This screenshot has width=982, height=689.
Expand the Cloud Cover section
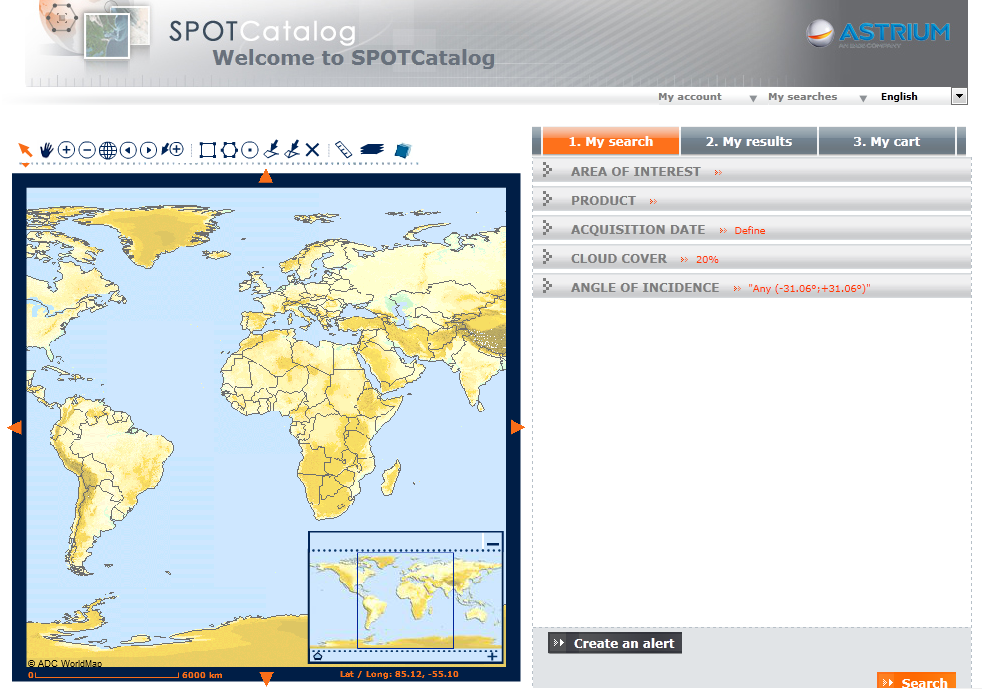pos(752,258)
